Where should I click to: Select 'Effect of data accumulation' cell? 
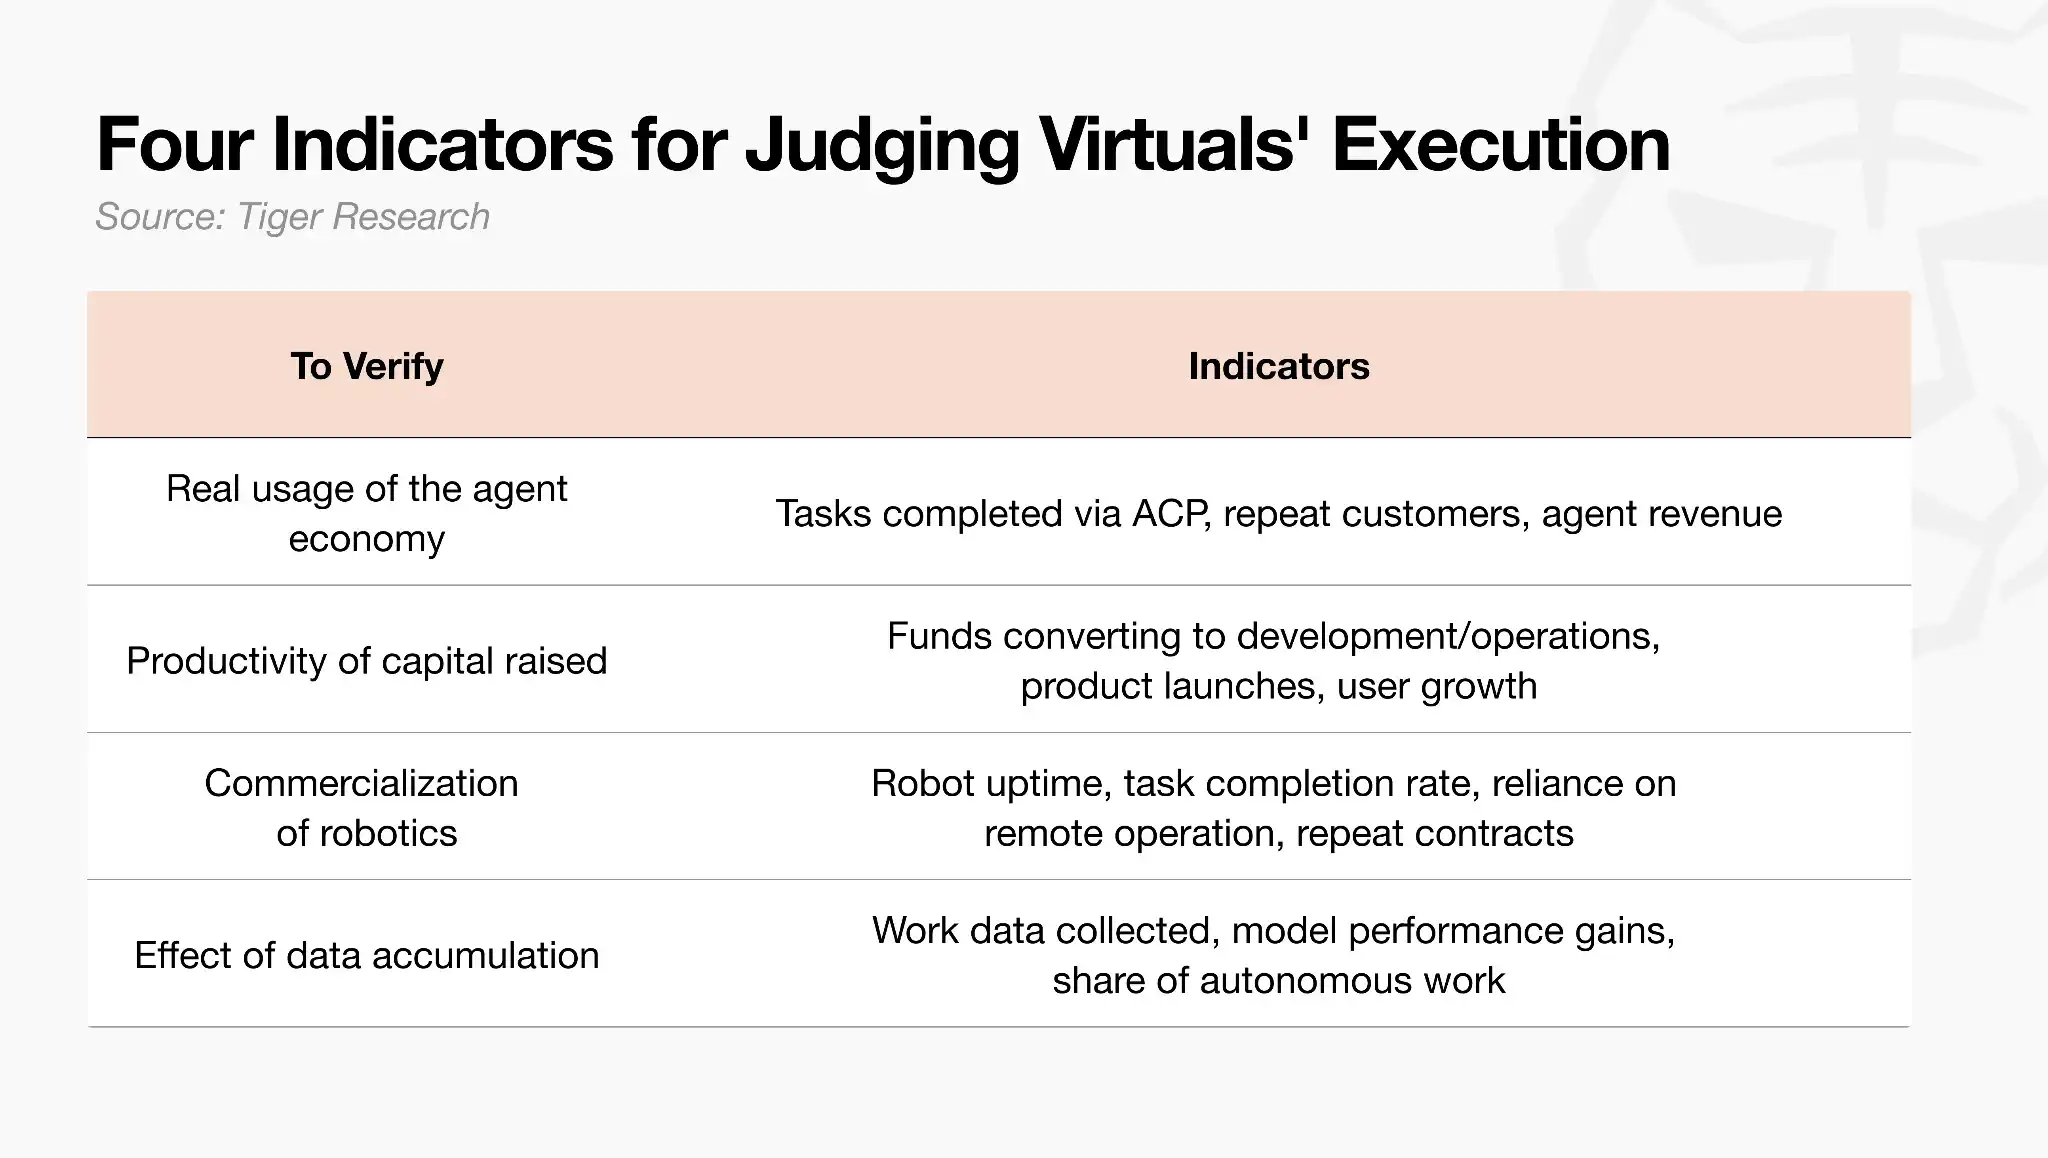[x=367, y=955]
